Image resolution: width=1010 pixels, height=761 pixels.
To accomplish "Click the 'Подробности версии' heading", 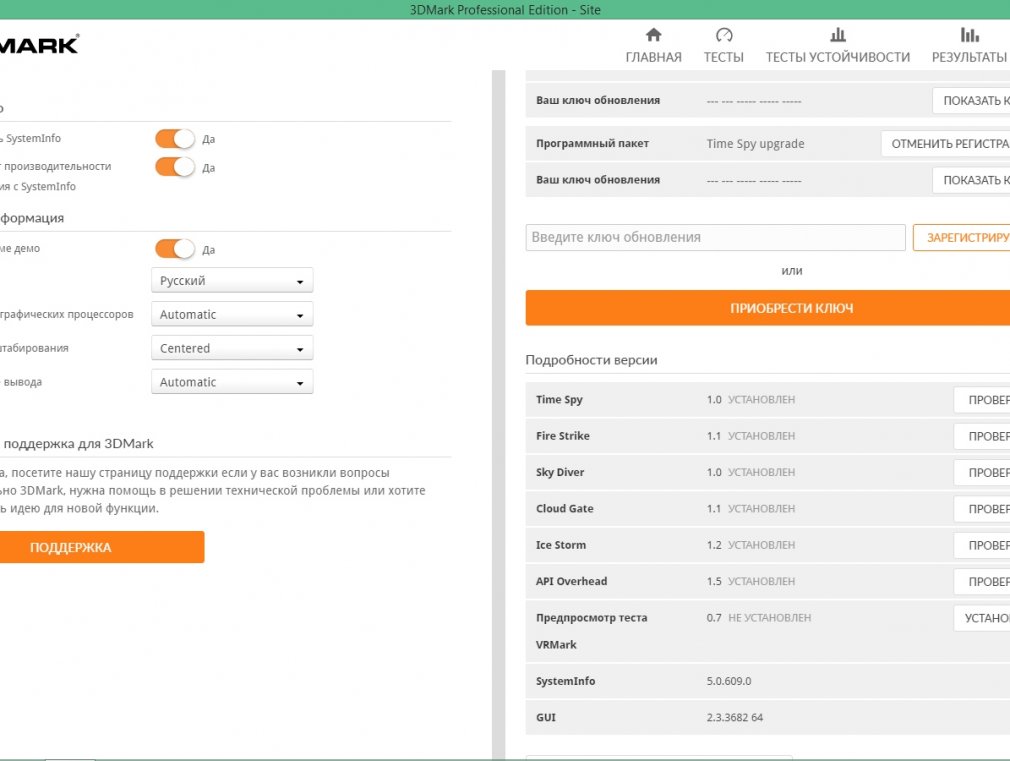I will (x=591, y=360).
